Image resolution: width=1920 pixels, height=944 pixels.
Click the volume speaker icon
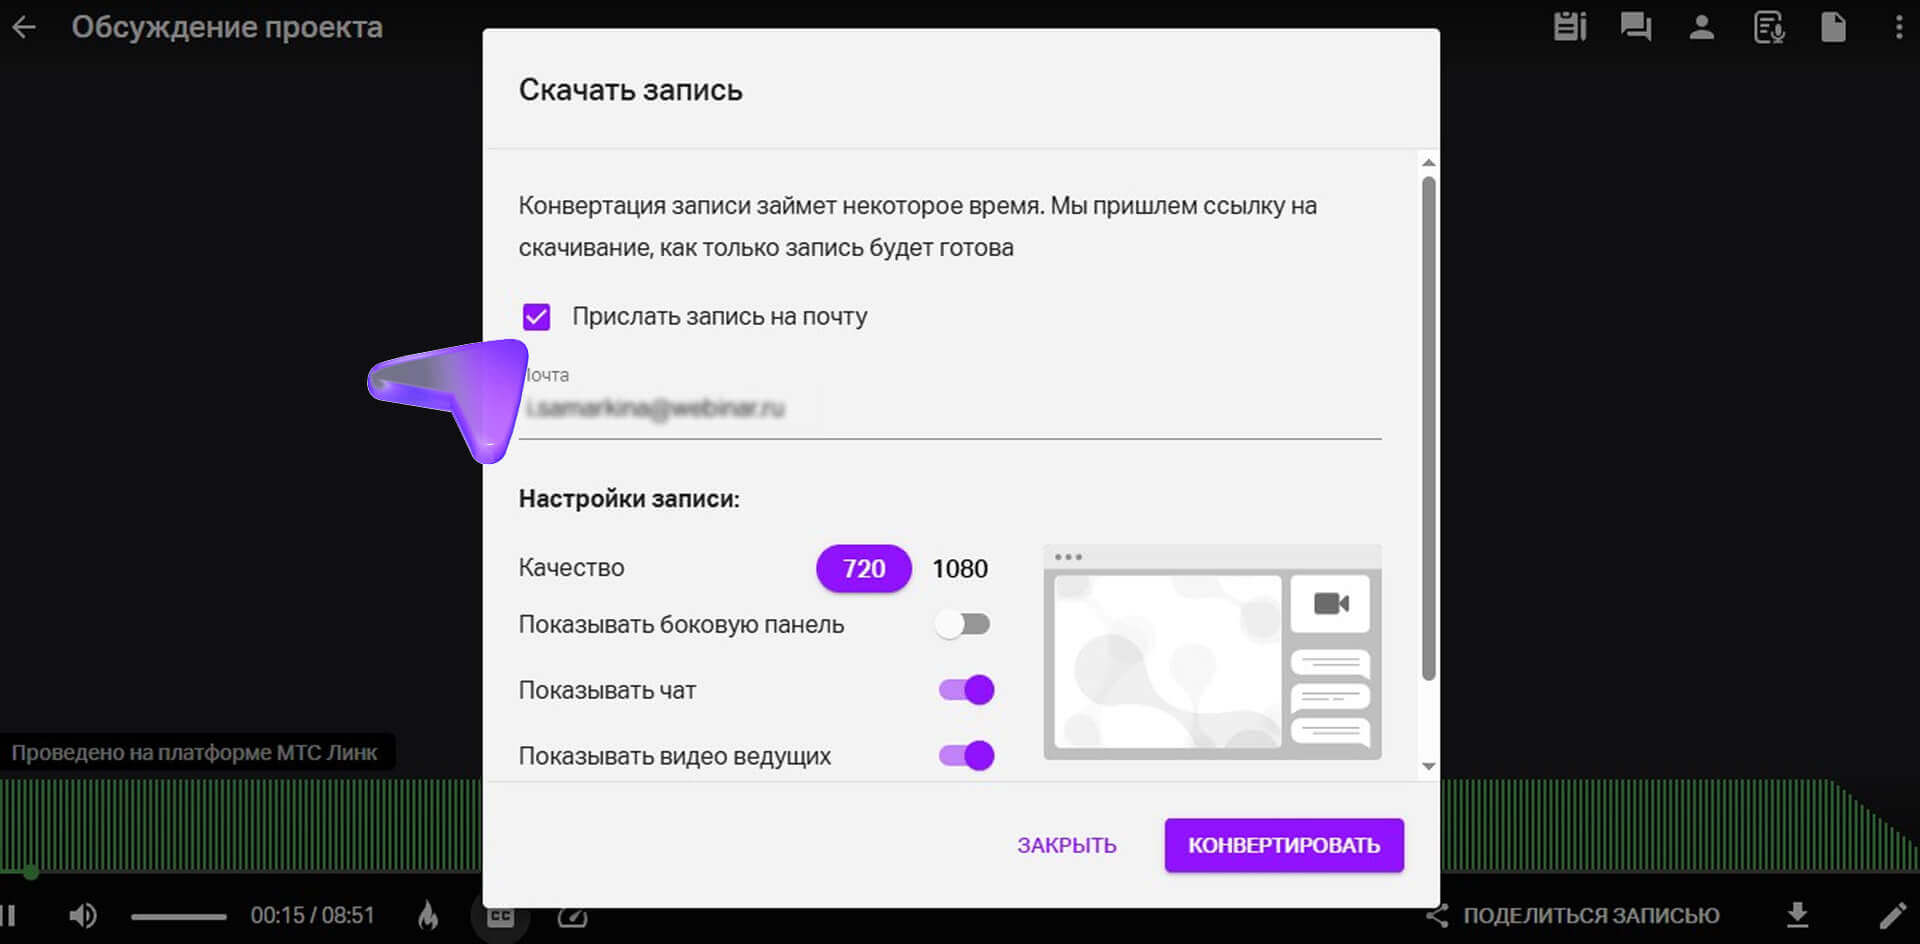pos(83,915)
